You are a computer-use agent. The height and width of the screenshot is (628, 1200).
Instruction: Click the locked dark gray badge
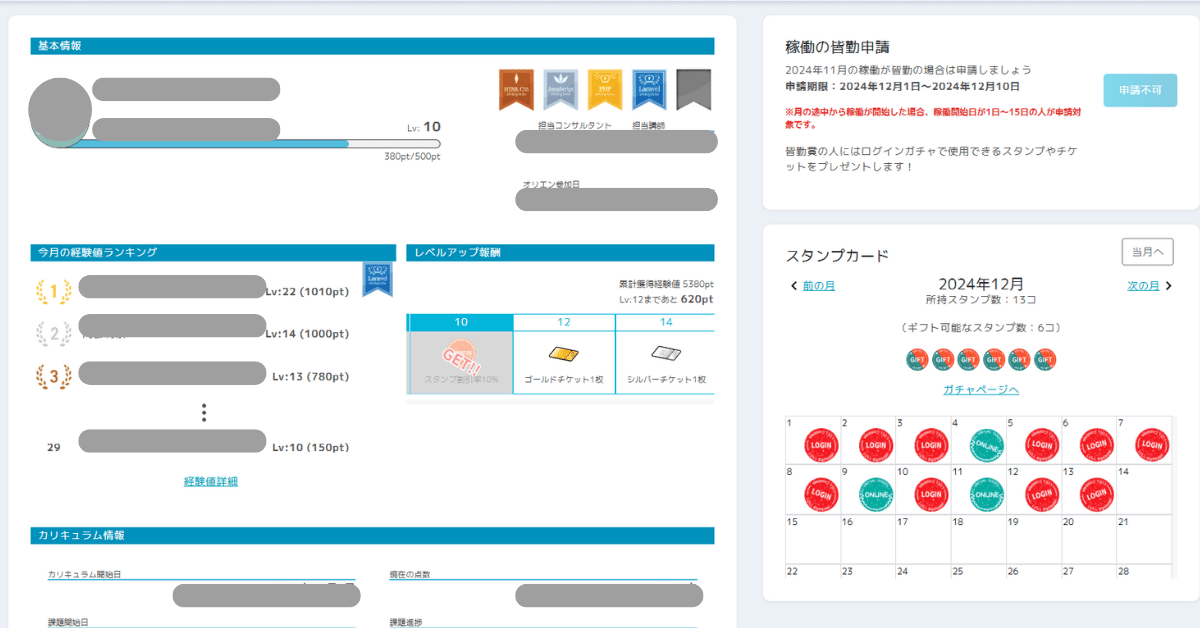tap(693, 89)
